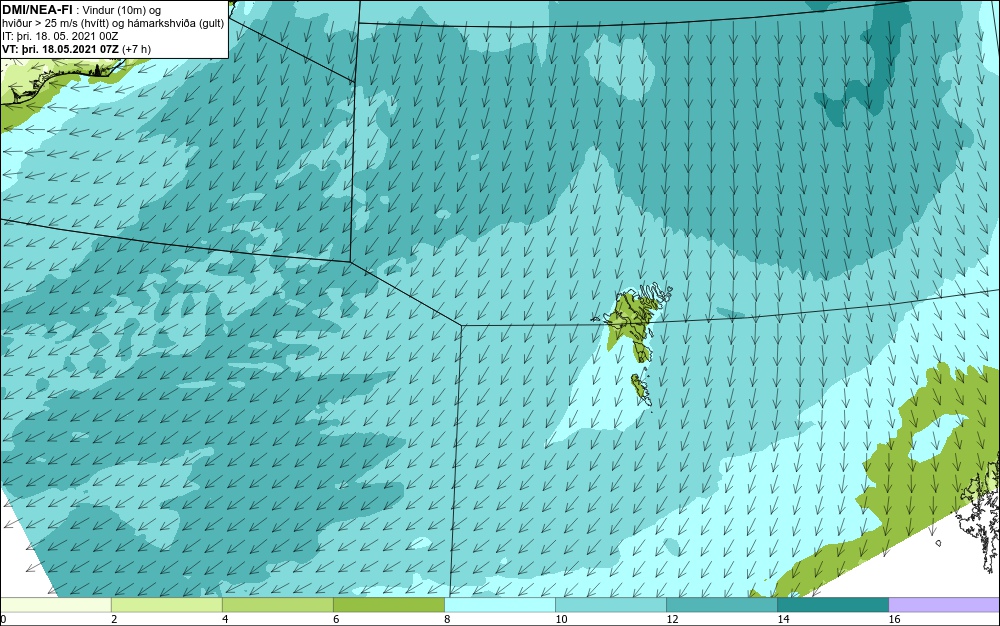Screen dimensions: 1000x626
Task: Click the 12–14 m/s teal legend swatch
Action: pos(721,605)
